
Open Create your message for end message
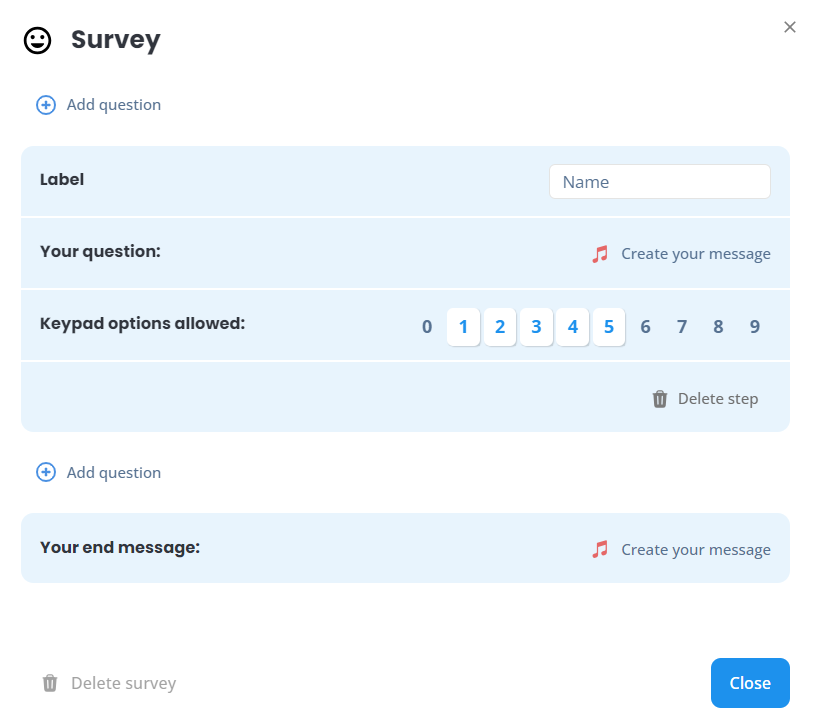(x=696, y=550)
